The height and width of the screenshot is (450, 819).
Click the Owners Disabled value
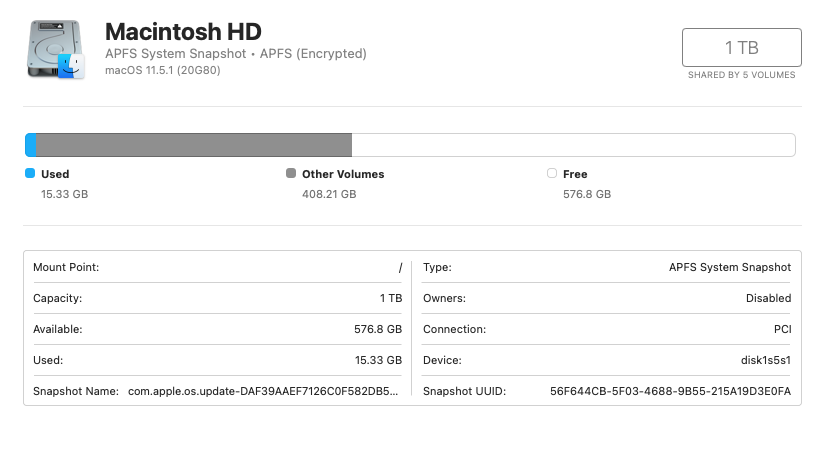tap(768, 298)
